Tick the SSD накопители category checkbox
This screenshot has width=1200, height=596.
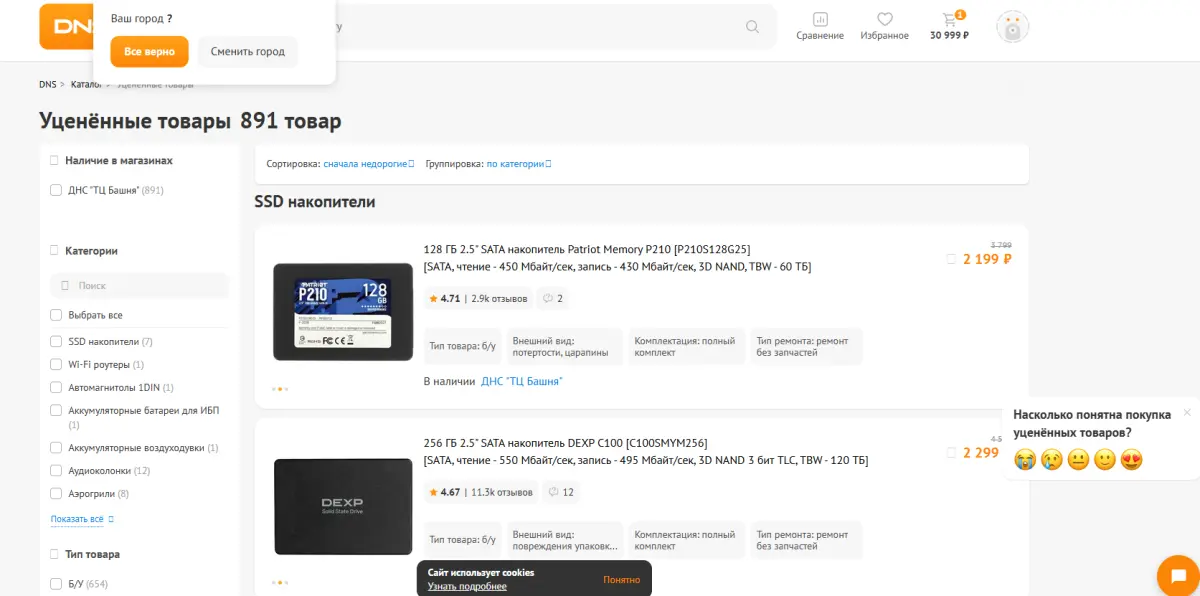[x=56, y=341]
